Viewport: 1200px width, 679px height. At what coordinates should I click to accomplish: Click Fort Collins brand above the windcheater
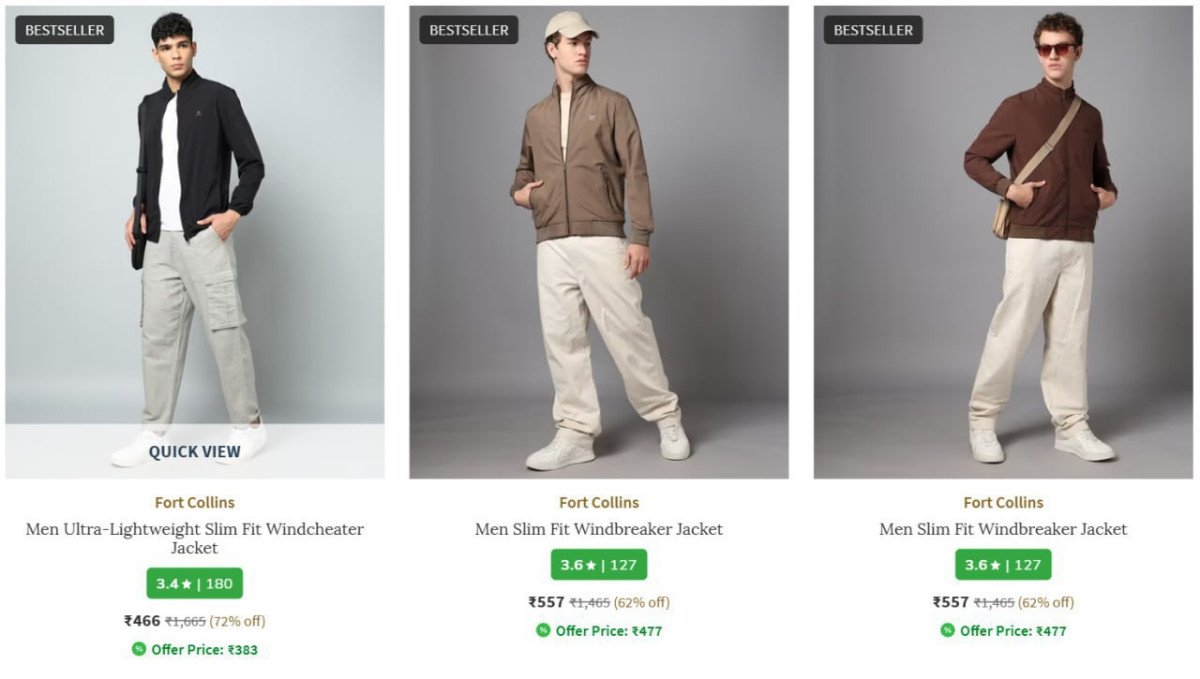tap(195, 502)
